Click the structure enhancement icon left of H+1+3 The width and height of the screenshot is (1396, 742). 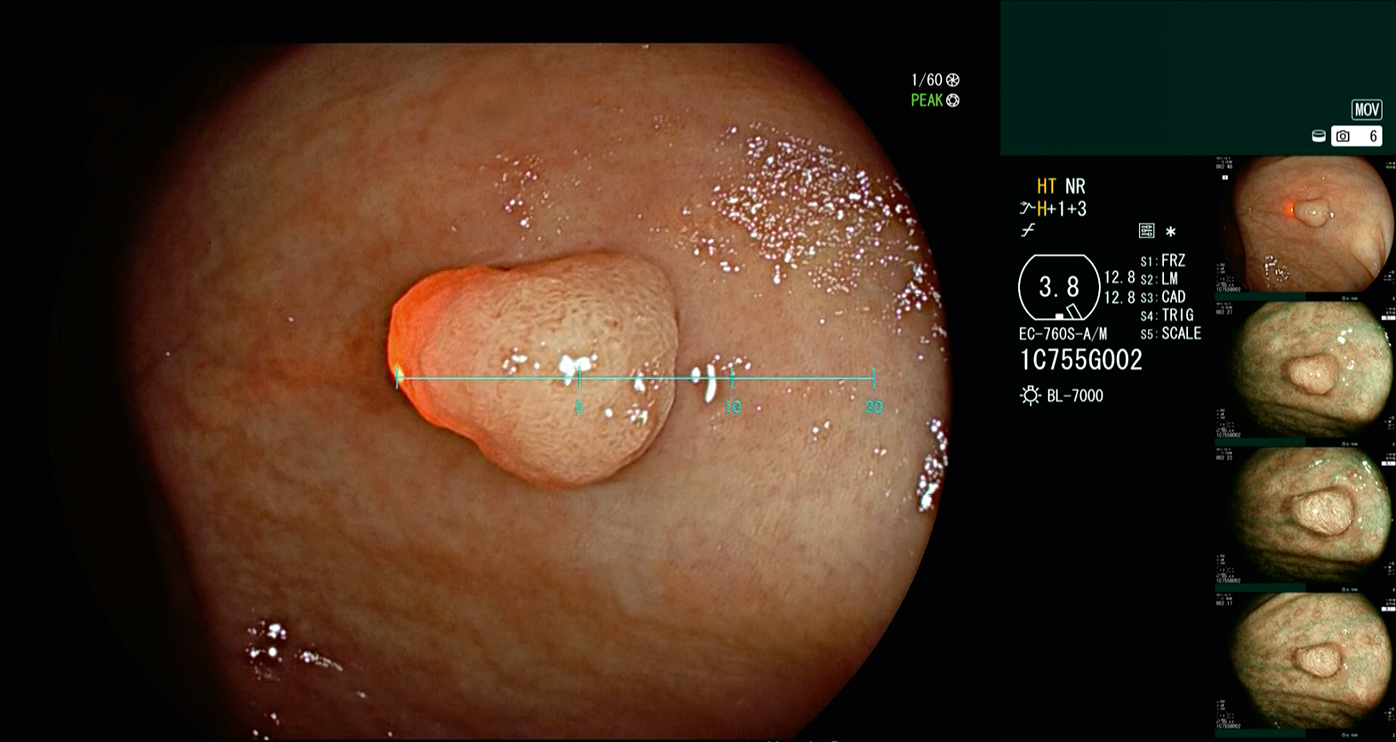[1026, 209]
